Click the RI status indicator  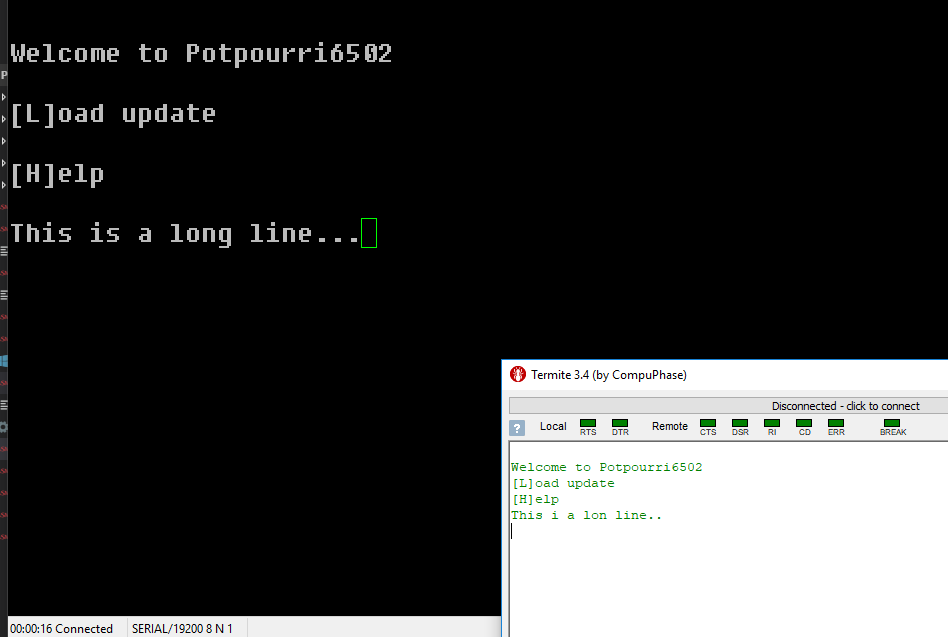[772, 423]
